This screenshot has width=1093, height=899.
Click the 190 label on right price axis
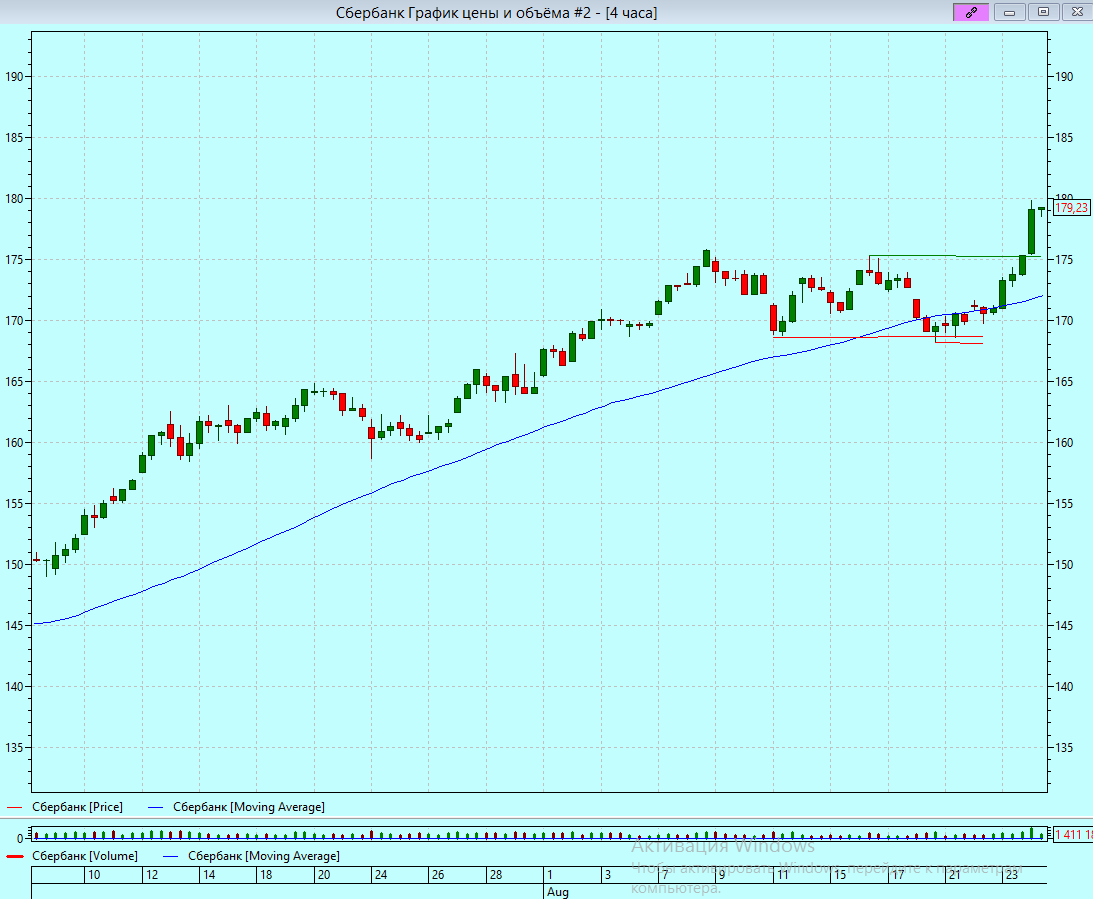(x=1064, y=77)
